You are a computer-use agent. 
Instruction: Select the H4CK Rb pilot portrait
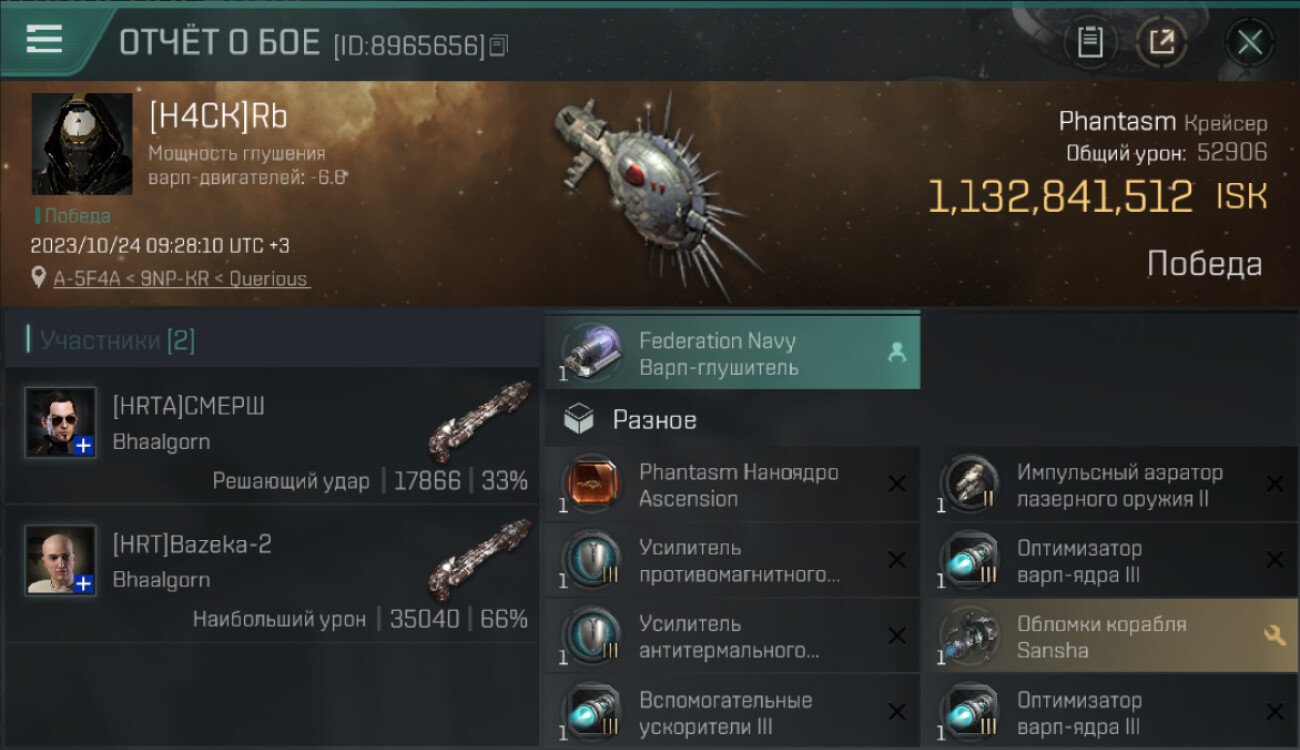click(82, 144)
